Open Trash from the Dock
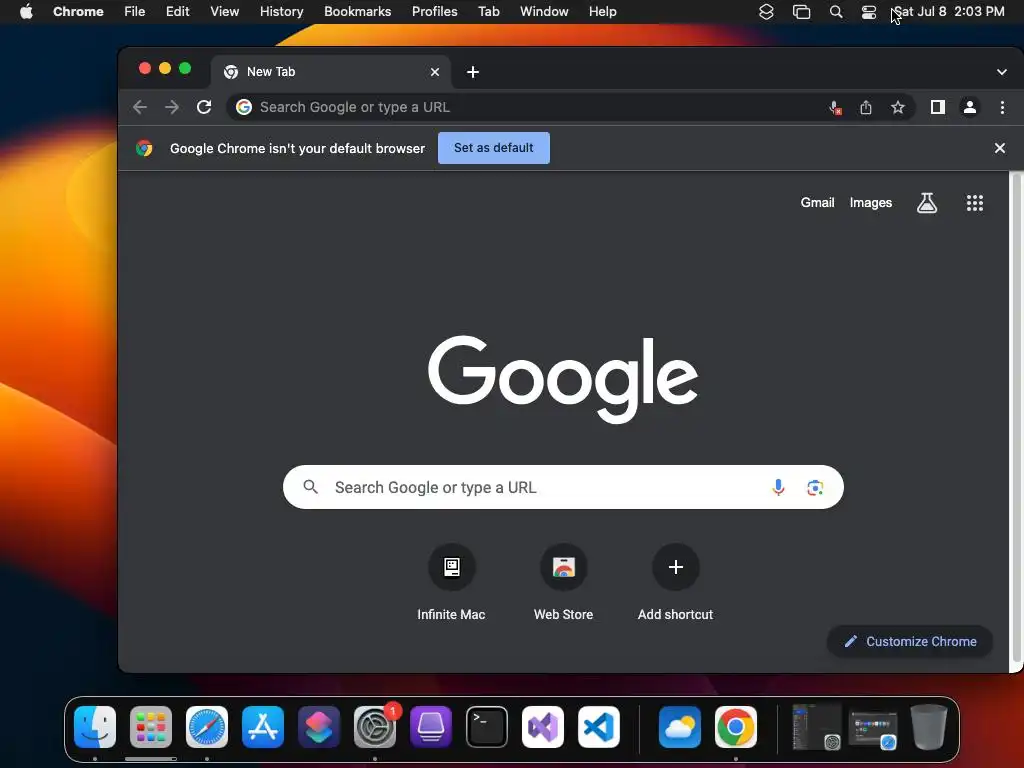The height and width of the screenshot is (768, 1024). point(929,727)
